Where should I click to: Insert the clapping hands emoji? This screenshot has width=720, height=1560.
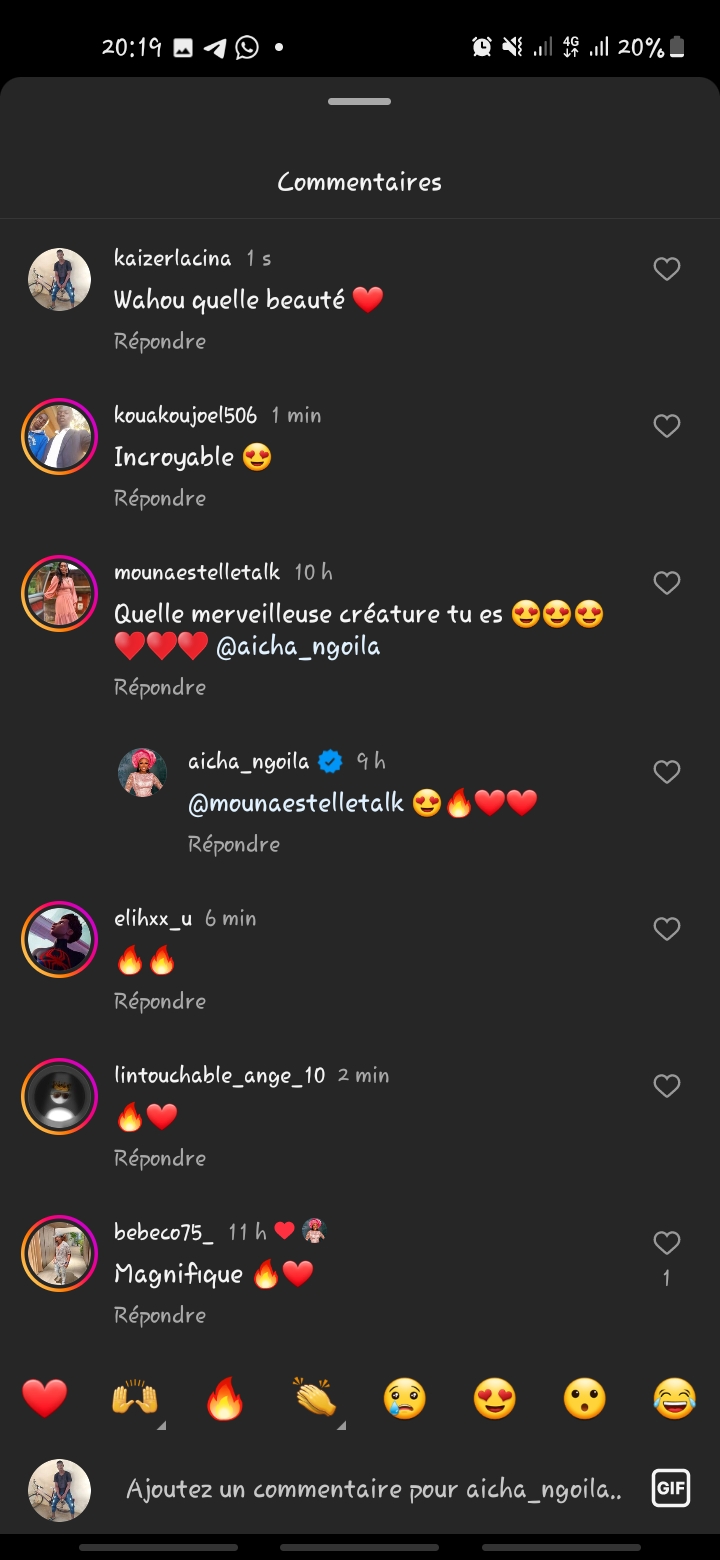coord(315,1398)
